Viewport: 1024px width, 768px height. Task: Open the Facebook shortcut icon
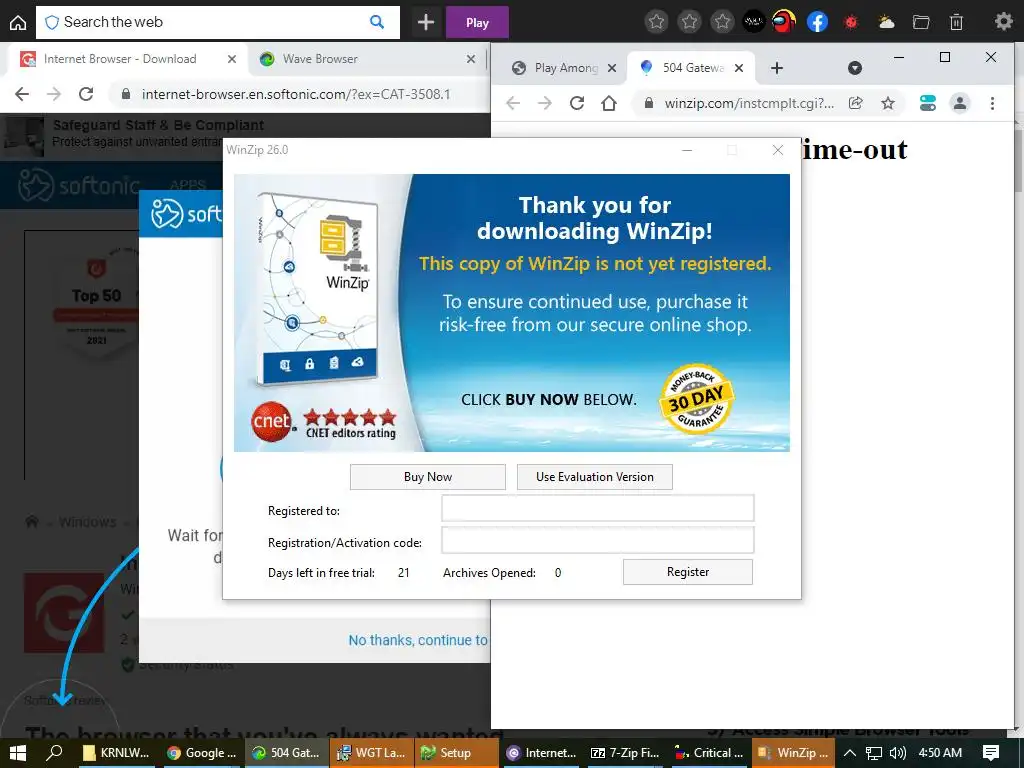(818, 22)
